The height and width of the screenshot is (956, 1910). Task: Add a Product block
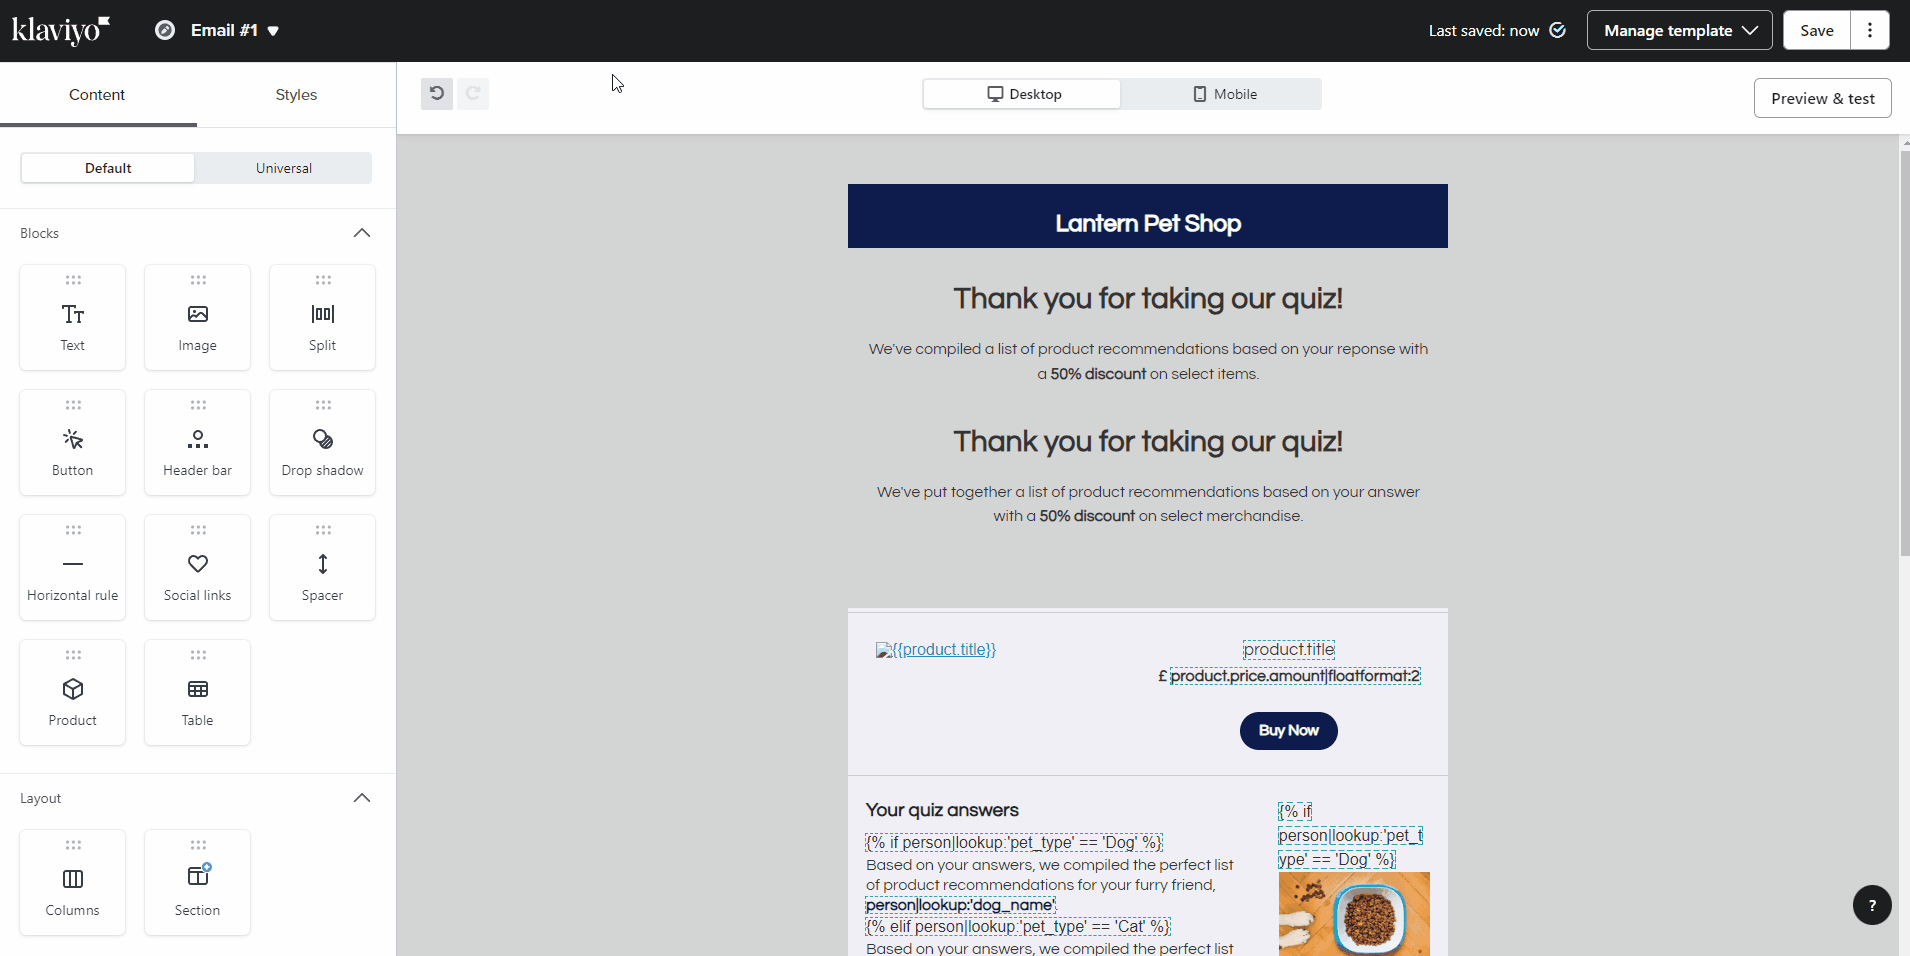point(73,692)
